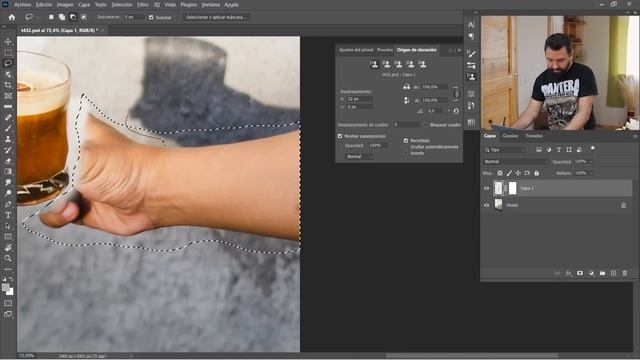Toggle Mostrar superposición checkbox
Image resolution: width=640 pixels, height=360 pixels.
tap(340, 136)
